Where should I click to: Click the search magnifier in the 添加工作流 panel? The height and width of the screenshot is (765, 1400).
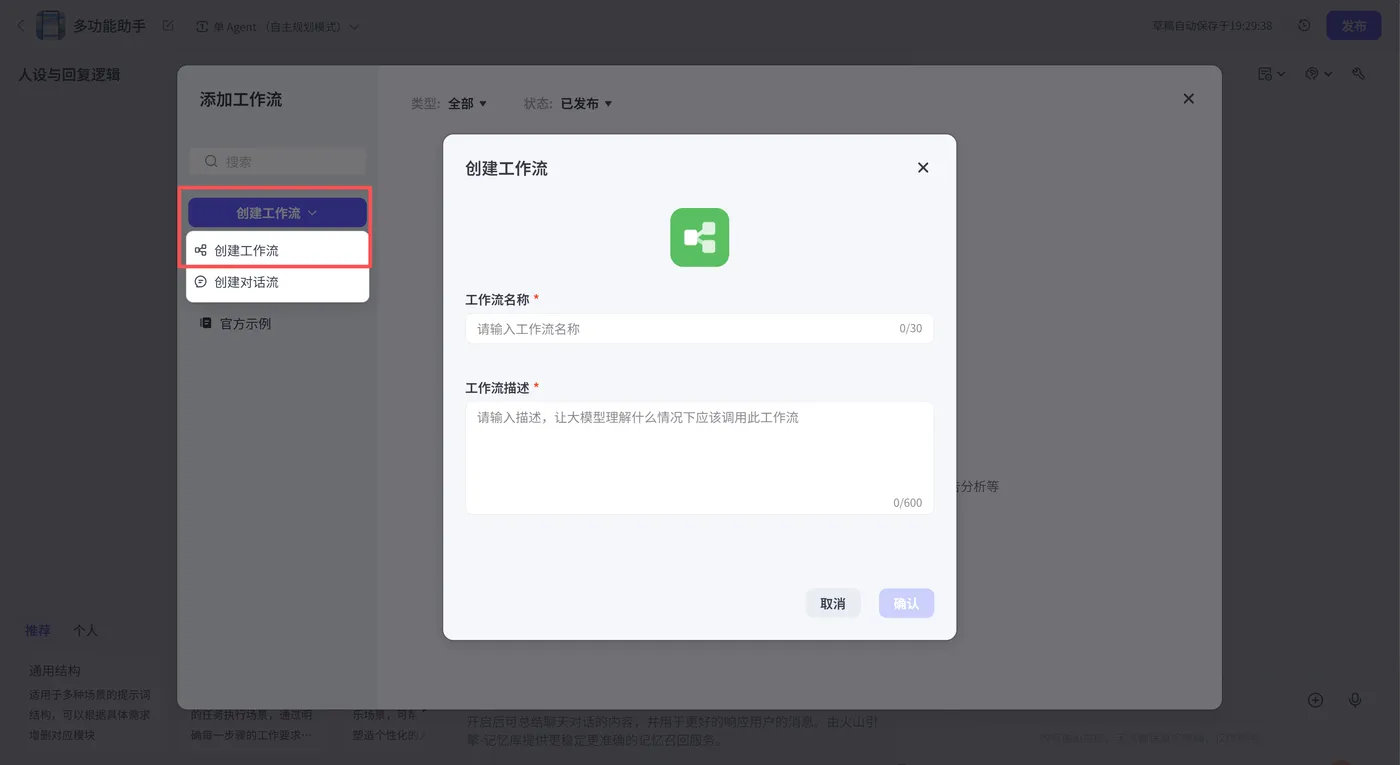point(211,160)
